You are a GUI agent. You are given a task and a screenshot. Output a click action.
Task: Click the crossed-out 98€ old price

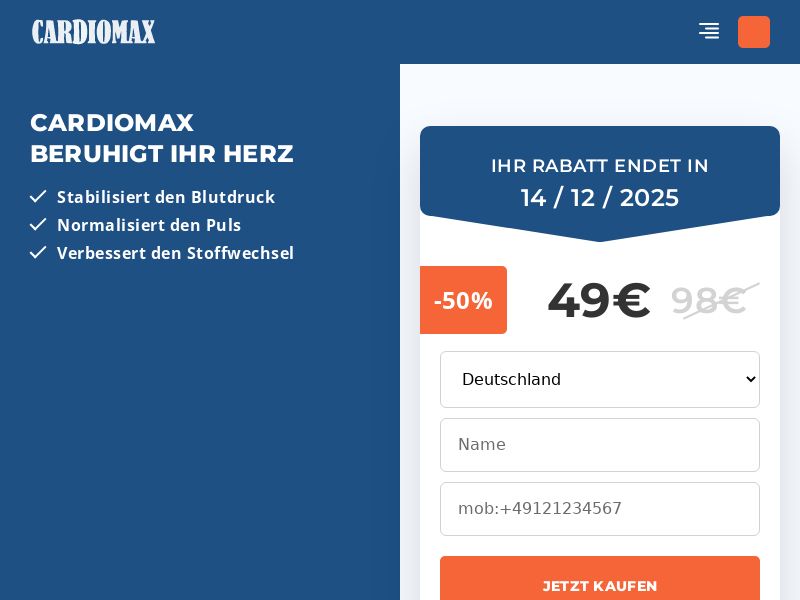(x=708, y=300)
